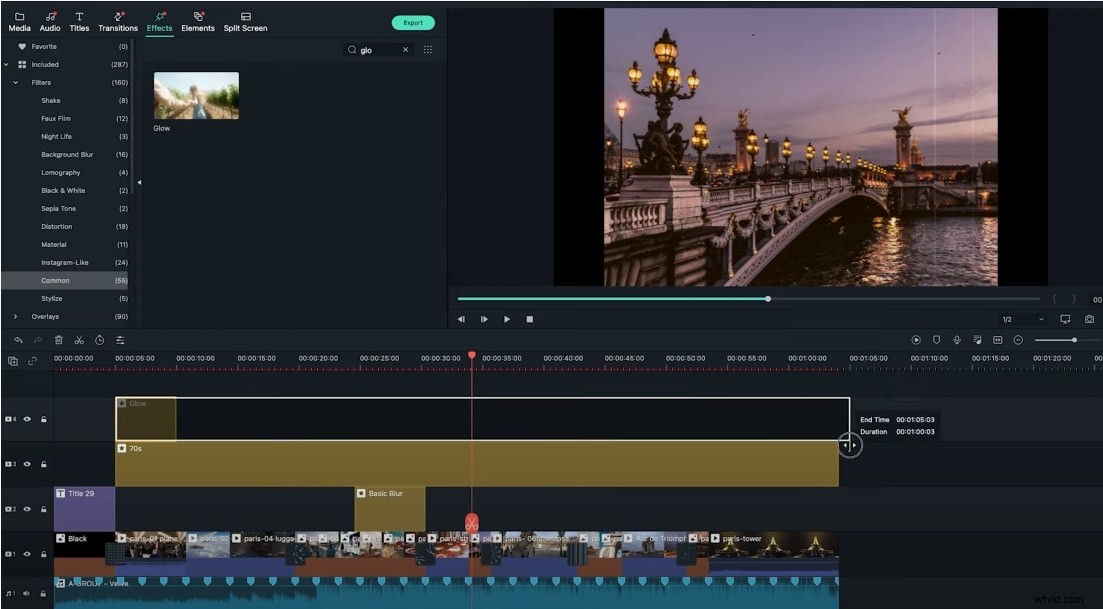Click the snapshot camera icon under the preview
The width and height of the screenshot is (1103, 609).
click(1089, 319)
